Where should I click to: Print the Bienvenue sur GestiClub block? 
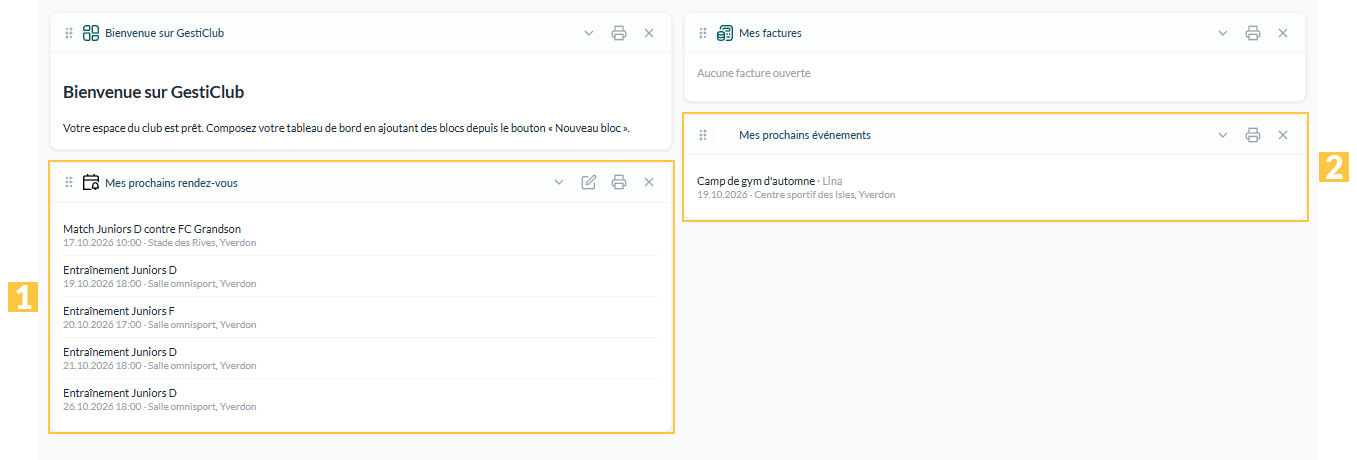[x=619, y=33]
